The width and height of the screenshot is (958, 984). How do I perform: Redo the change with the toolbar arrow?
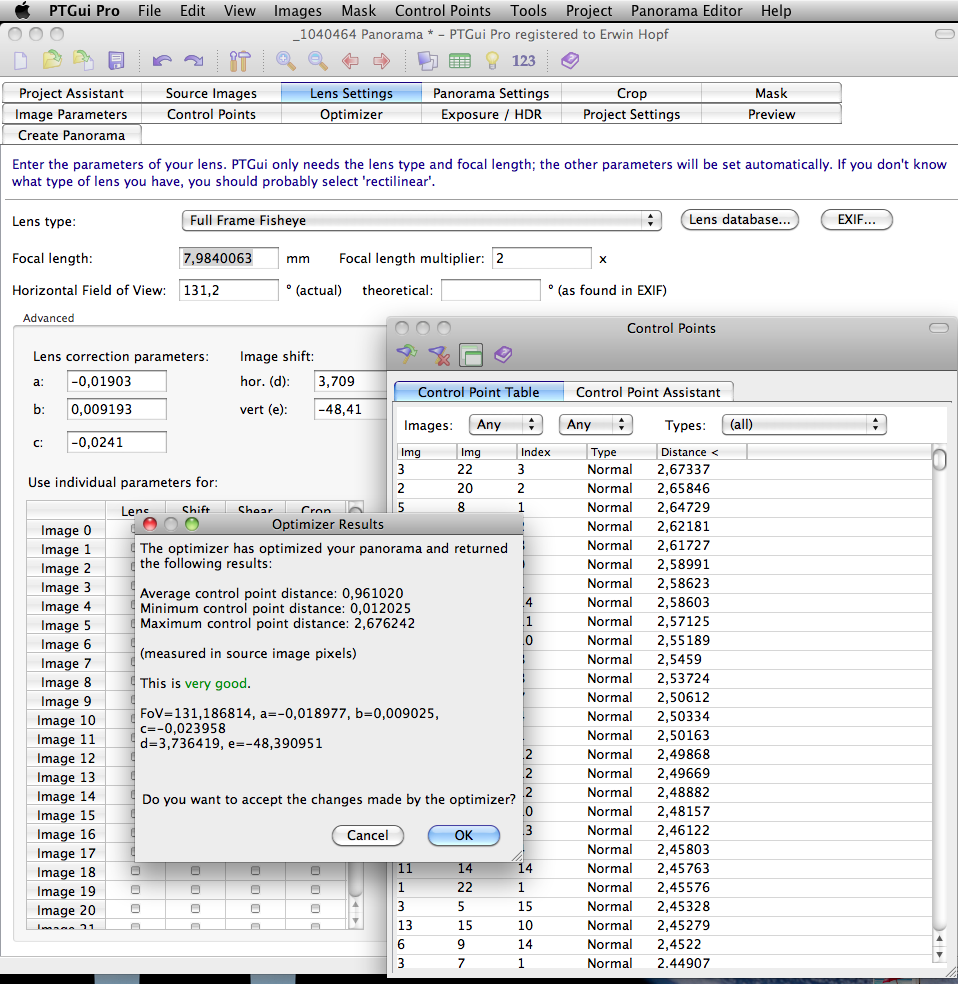(193, 61)
